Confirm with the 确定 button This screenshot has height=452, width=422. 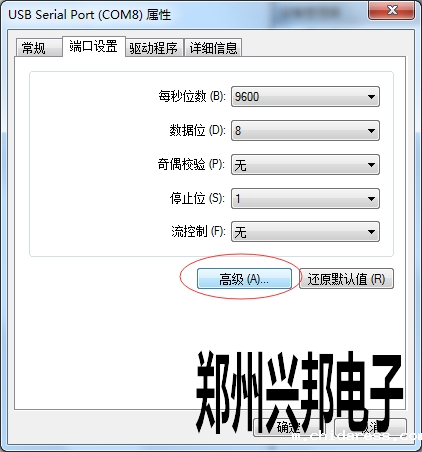289,427
